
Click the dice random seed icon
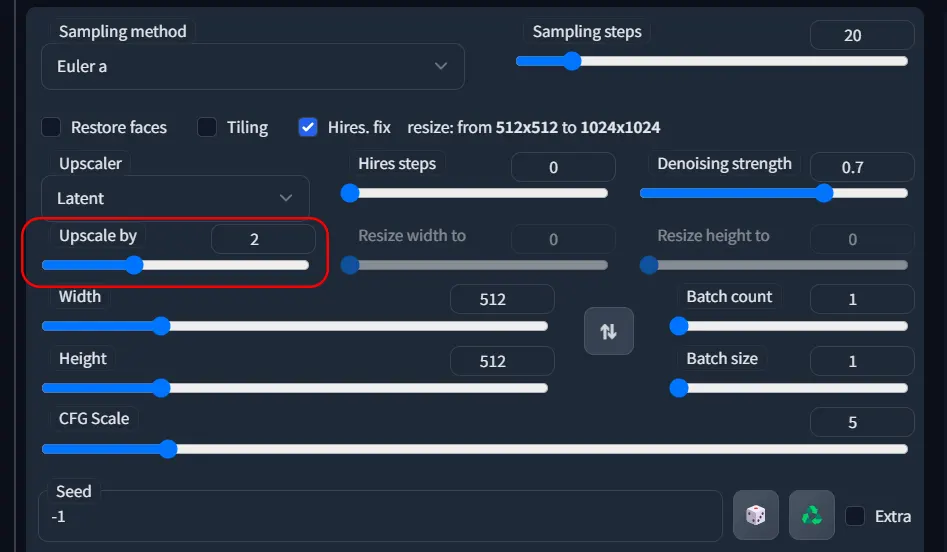[x=756, y=515]
